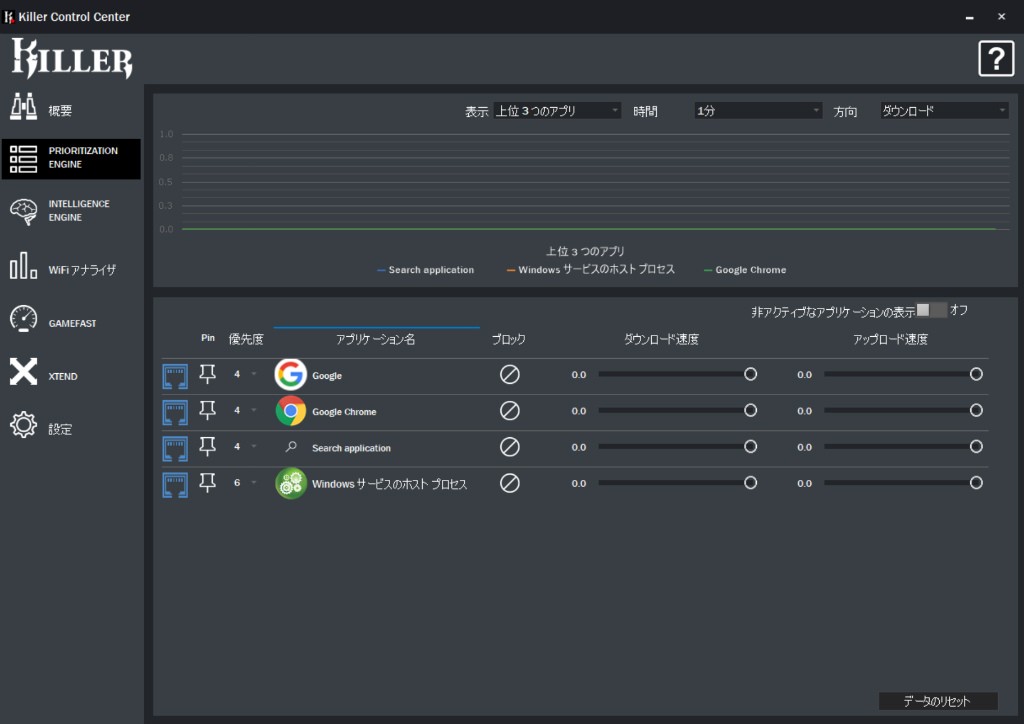Screen dimensions: 1024x724
Task: Click the block icon for Google Chrome
Action: pos(510,411)
